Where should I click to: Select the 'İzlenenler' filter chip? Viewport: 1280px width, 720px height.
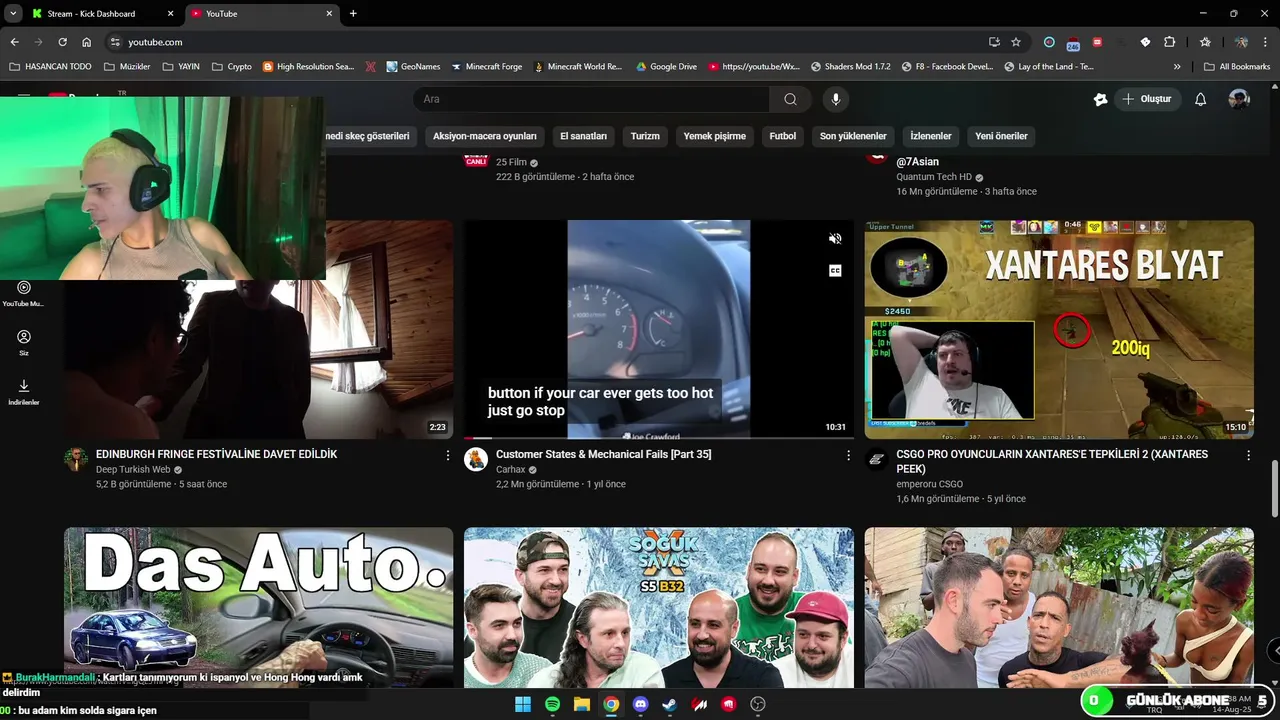point(931,136)
